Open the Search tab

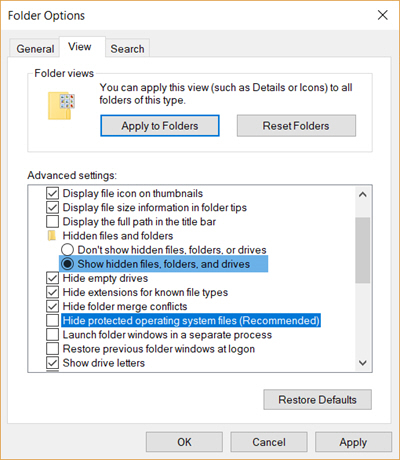tap(127, 49)
